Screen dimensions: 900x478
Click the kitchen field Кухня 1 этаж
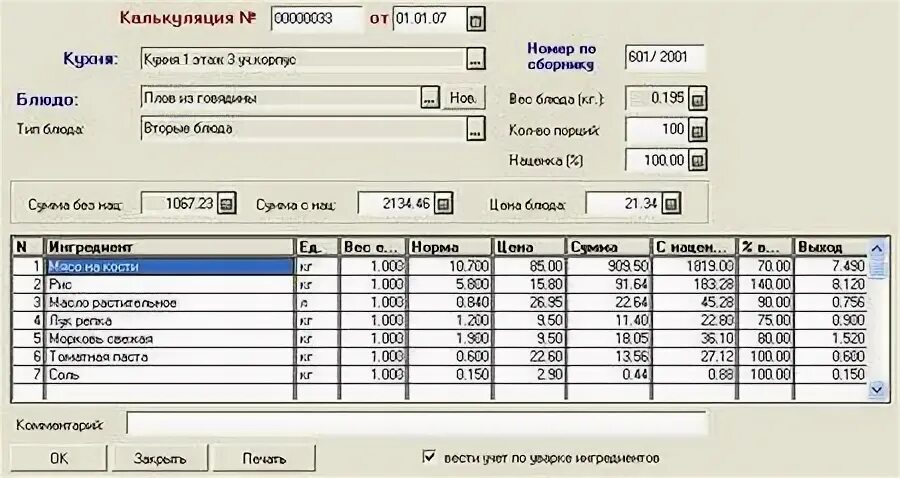302,60
